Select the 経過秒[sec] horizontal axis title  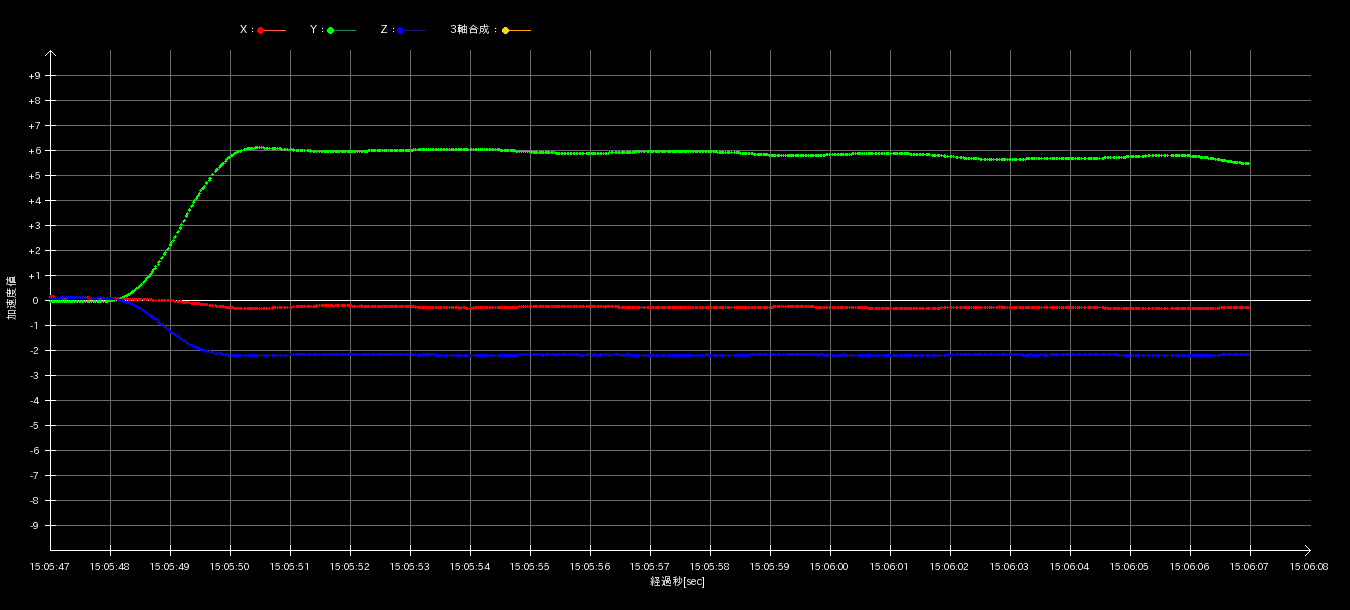click(x=677, y=582)
